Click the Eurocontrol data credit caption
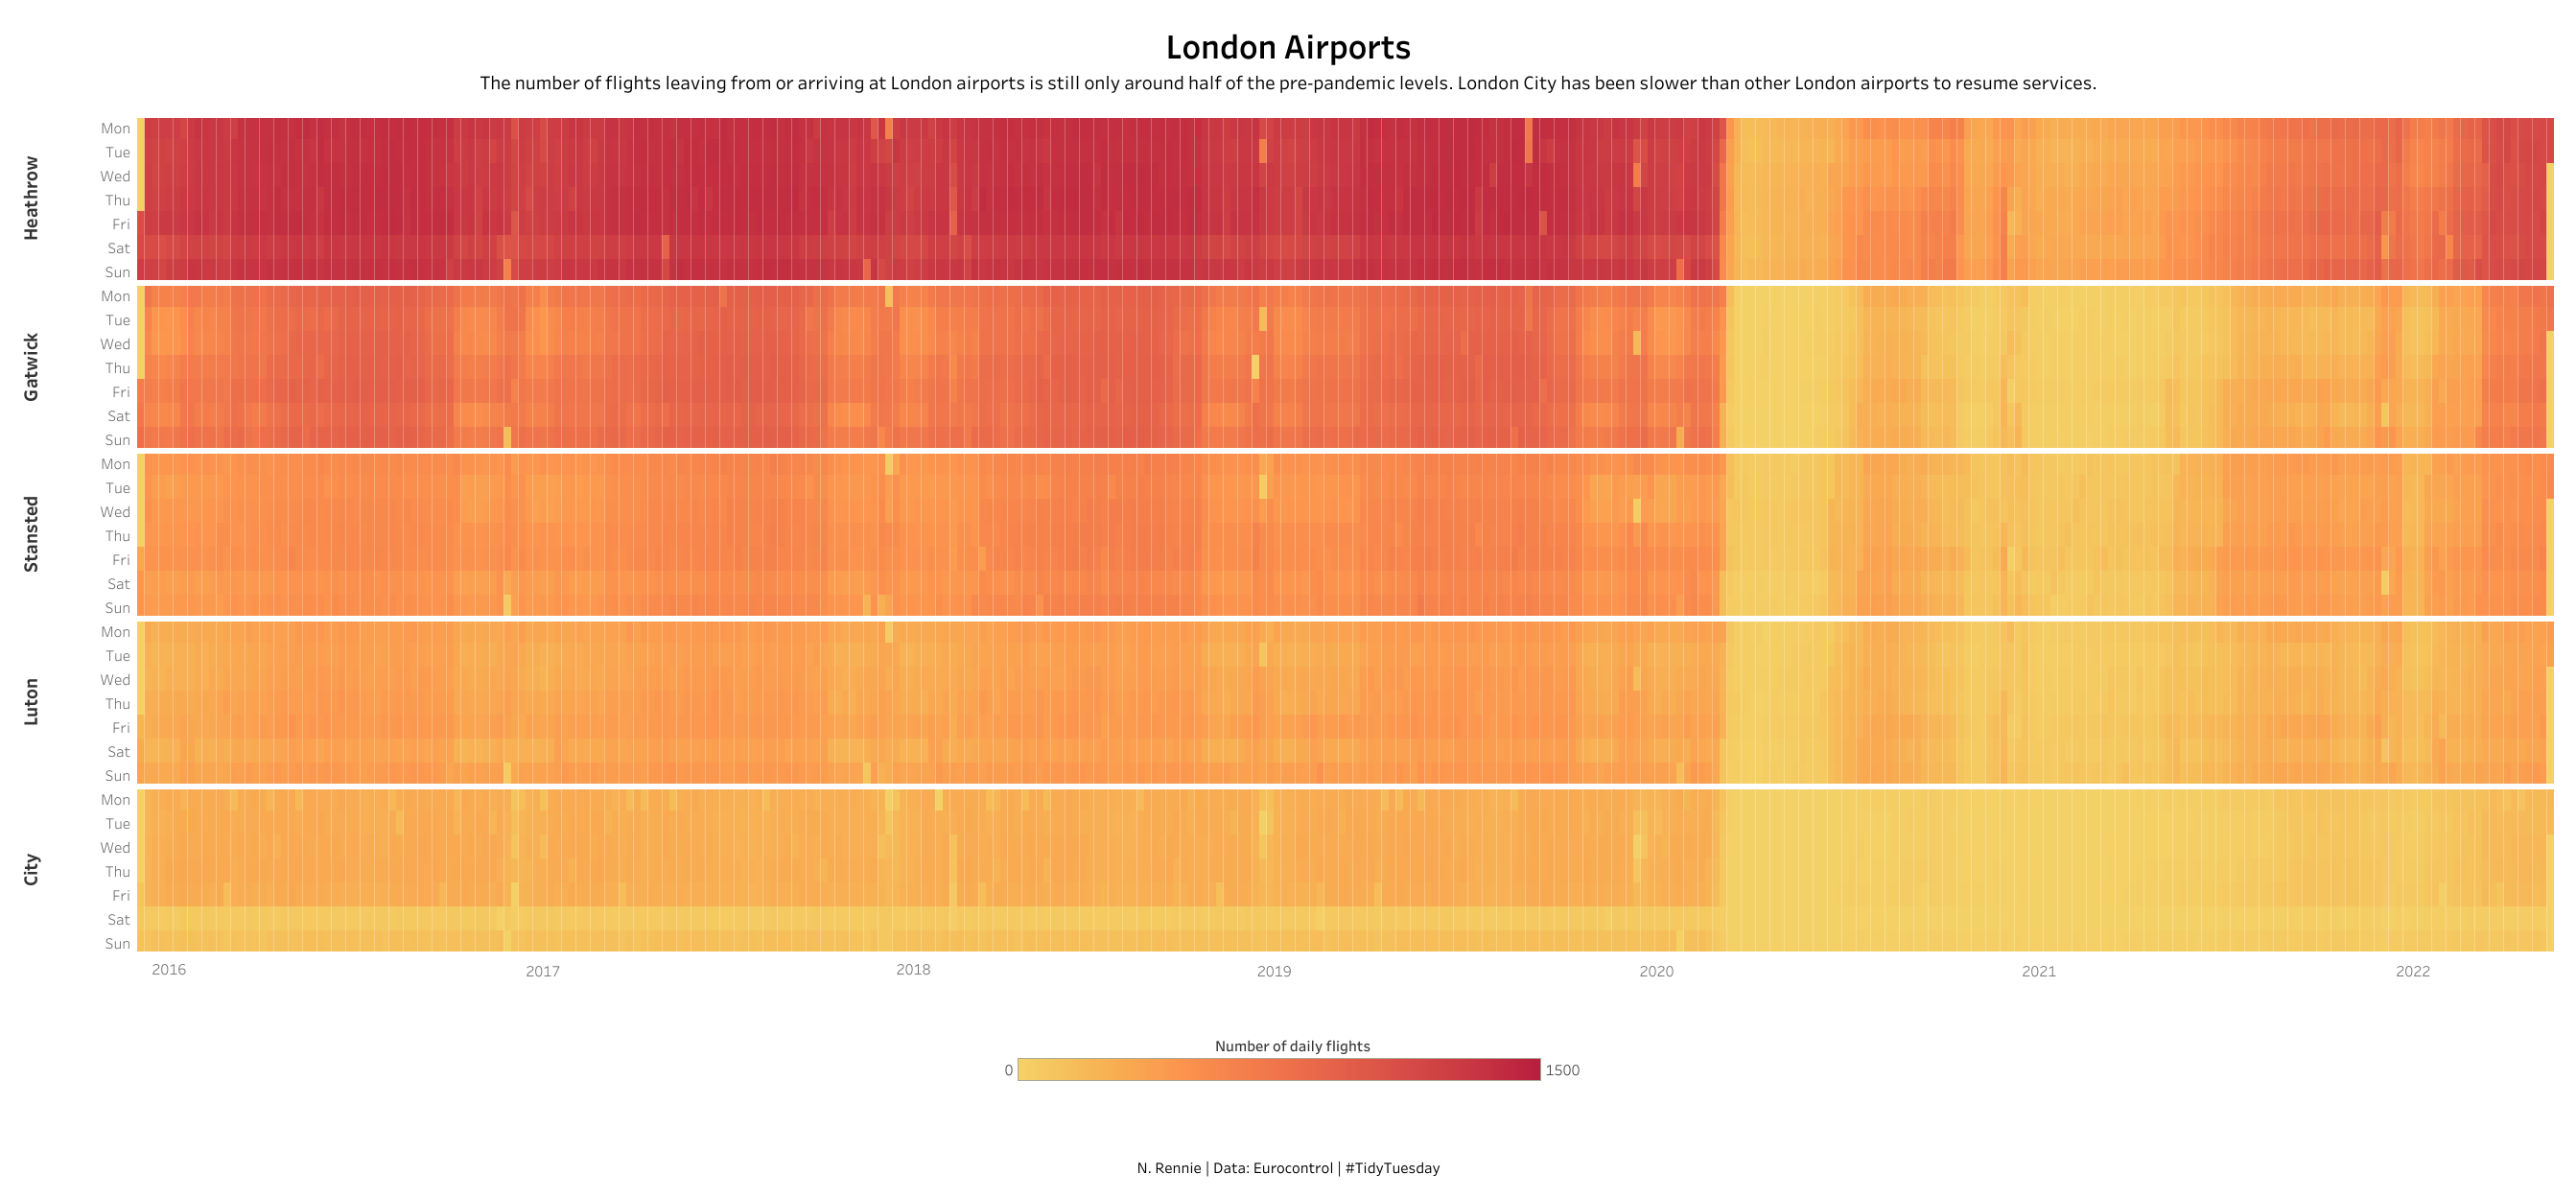Image resolution: width=2576 pixels, height=1198 pixels. click(1288, 1168)
